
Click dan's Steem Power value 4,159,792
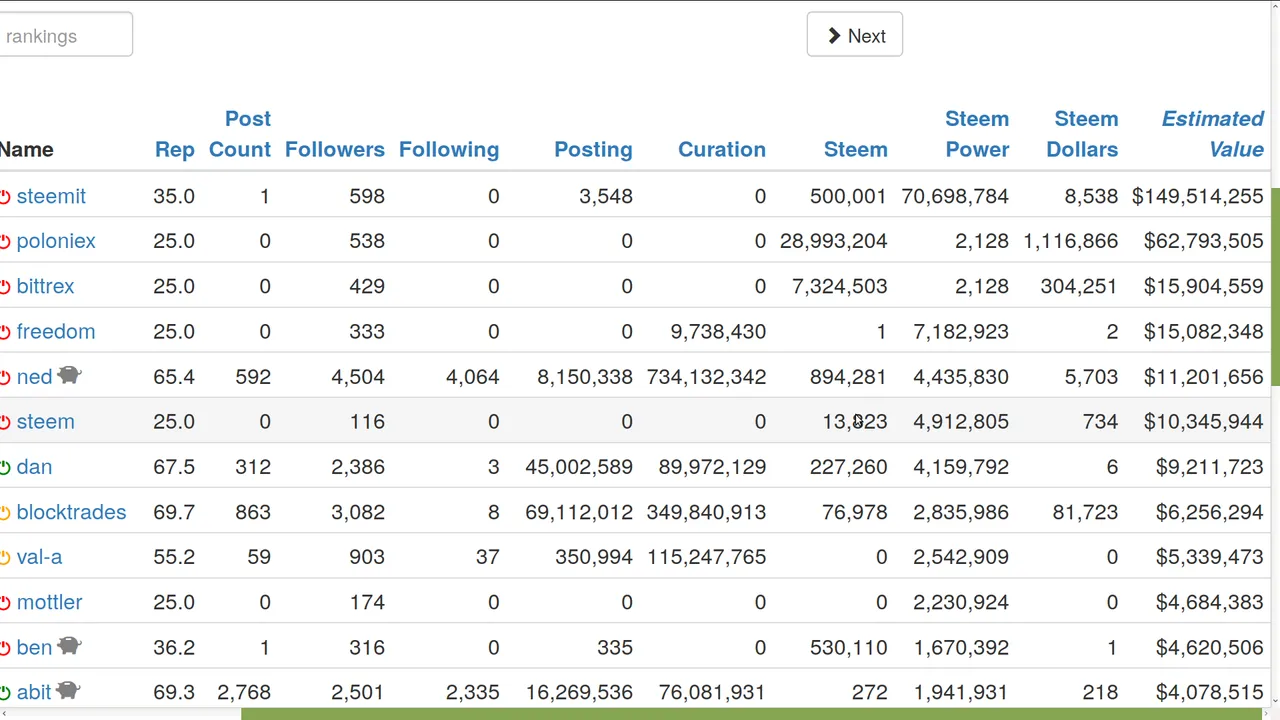(x=961, y=467)
